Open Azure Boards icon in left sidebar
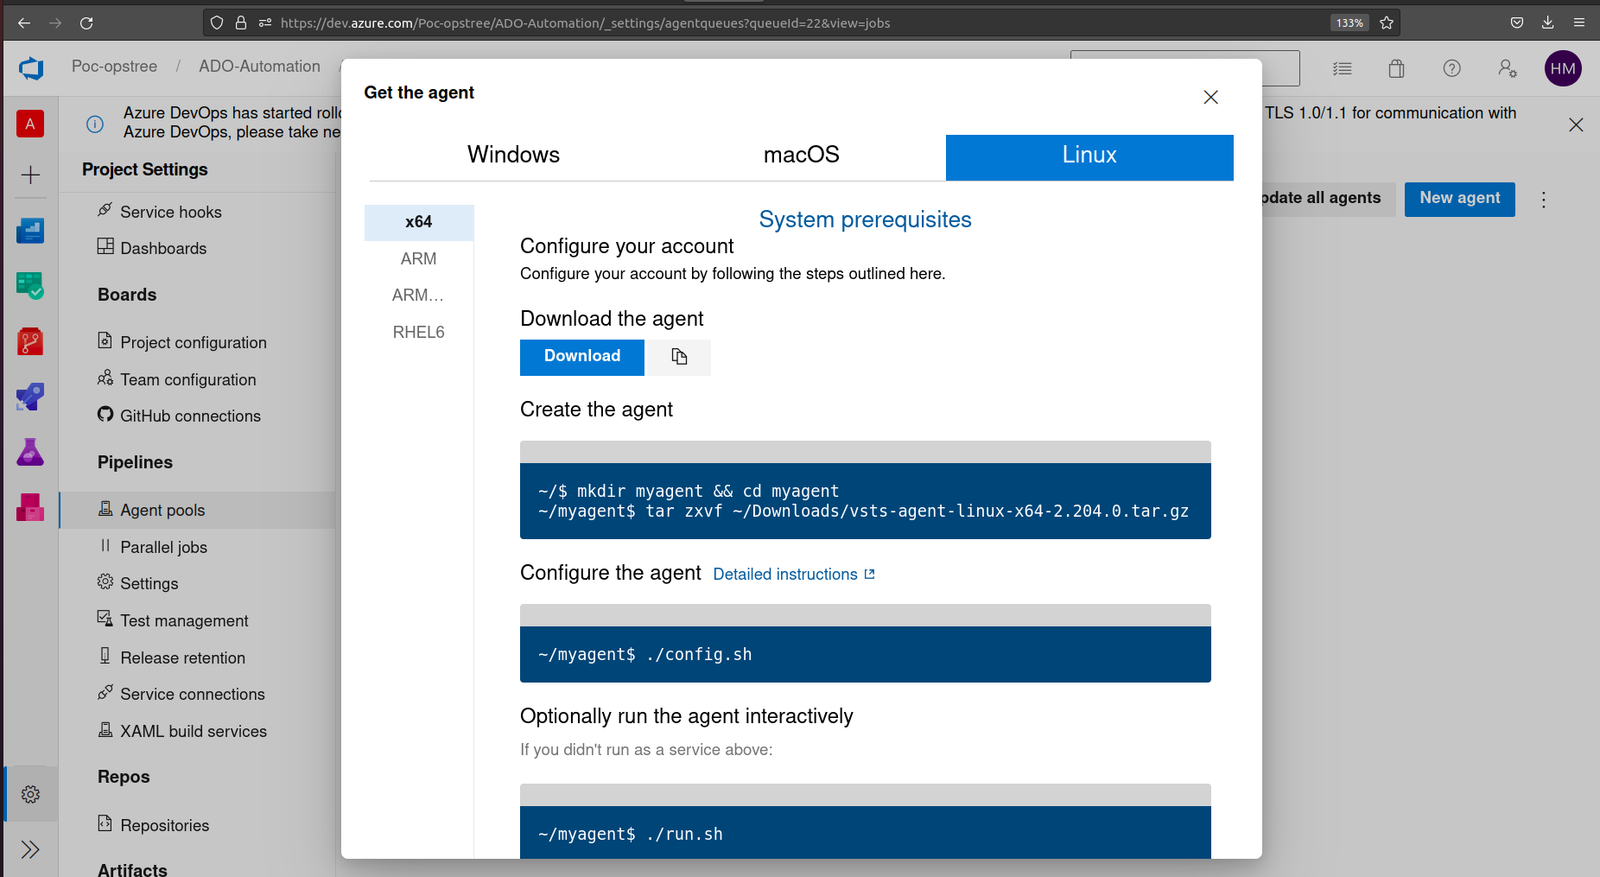The height and width of the screenshot is (877, 1600). (x=30, y=286)
